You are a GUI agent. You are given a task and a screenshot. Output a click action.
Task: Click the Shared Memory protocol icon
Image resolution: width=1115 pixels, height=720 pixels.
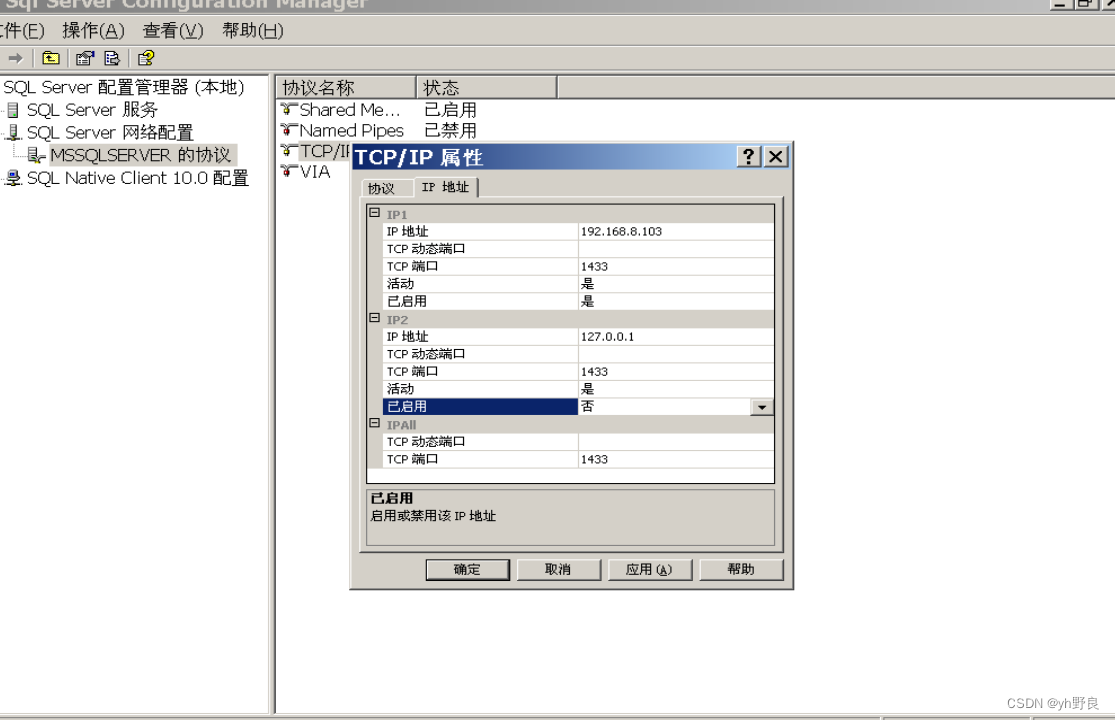pyautogui.click(x=289, y=109)
